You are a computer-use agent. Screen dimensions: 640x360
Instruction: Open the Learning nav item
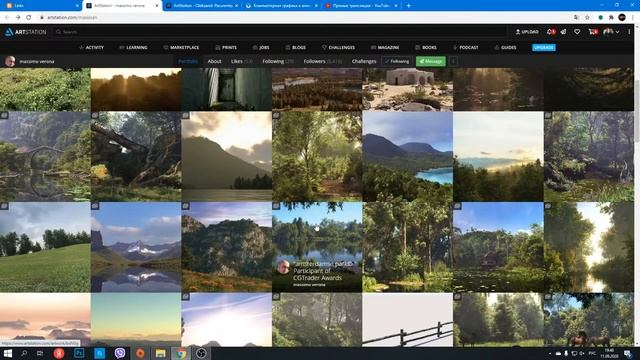(x=133, y=48)
